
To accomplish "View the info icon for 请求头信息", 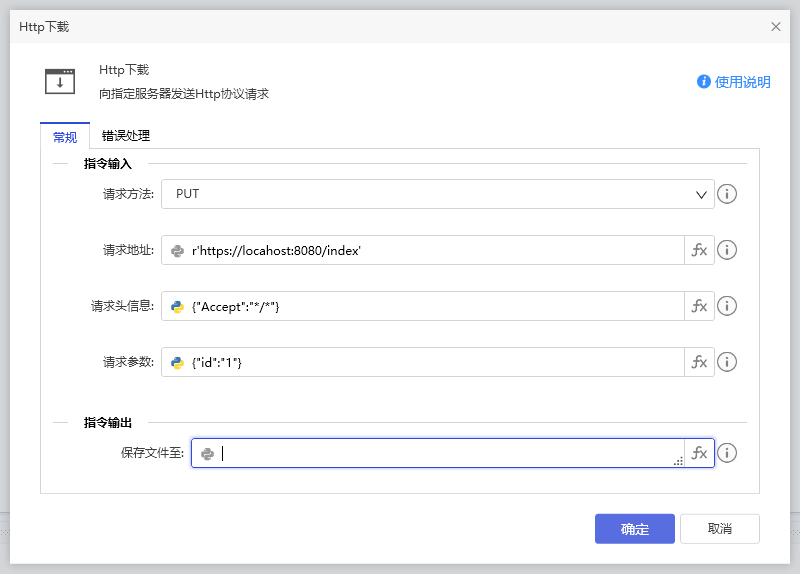I will click(x=728, y=306).
